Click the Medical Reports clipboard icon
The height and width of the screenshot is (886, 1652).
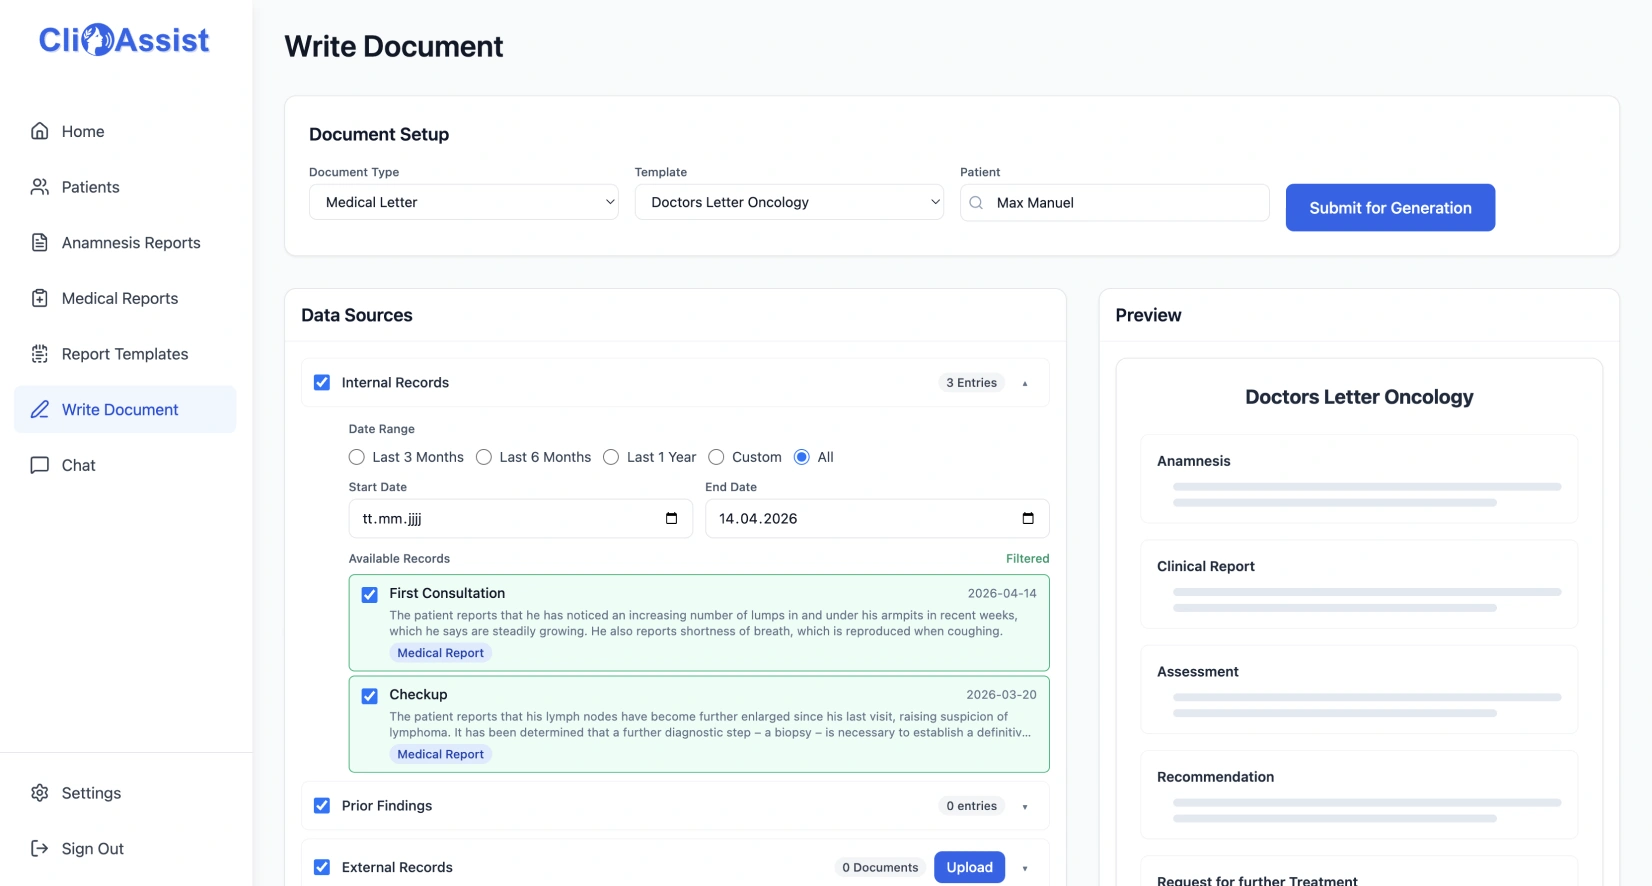coord(40,298)
